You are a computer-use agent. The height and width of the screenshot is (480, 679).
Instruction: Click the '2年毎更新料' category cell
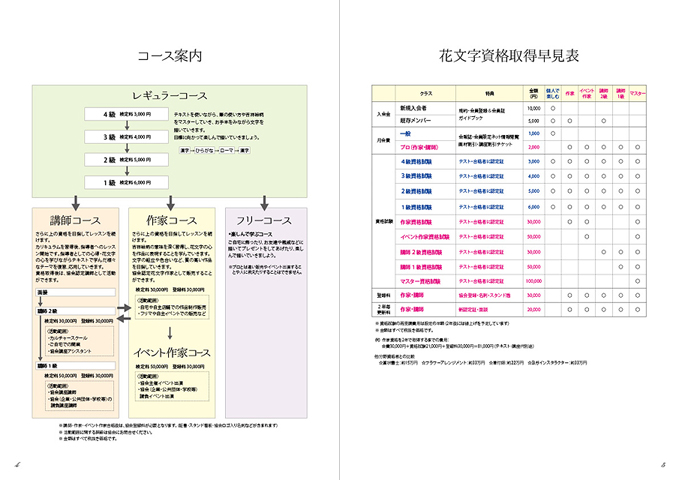click(383, 309)
